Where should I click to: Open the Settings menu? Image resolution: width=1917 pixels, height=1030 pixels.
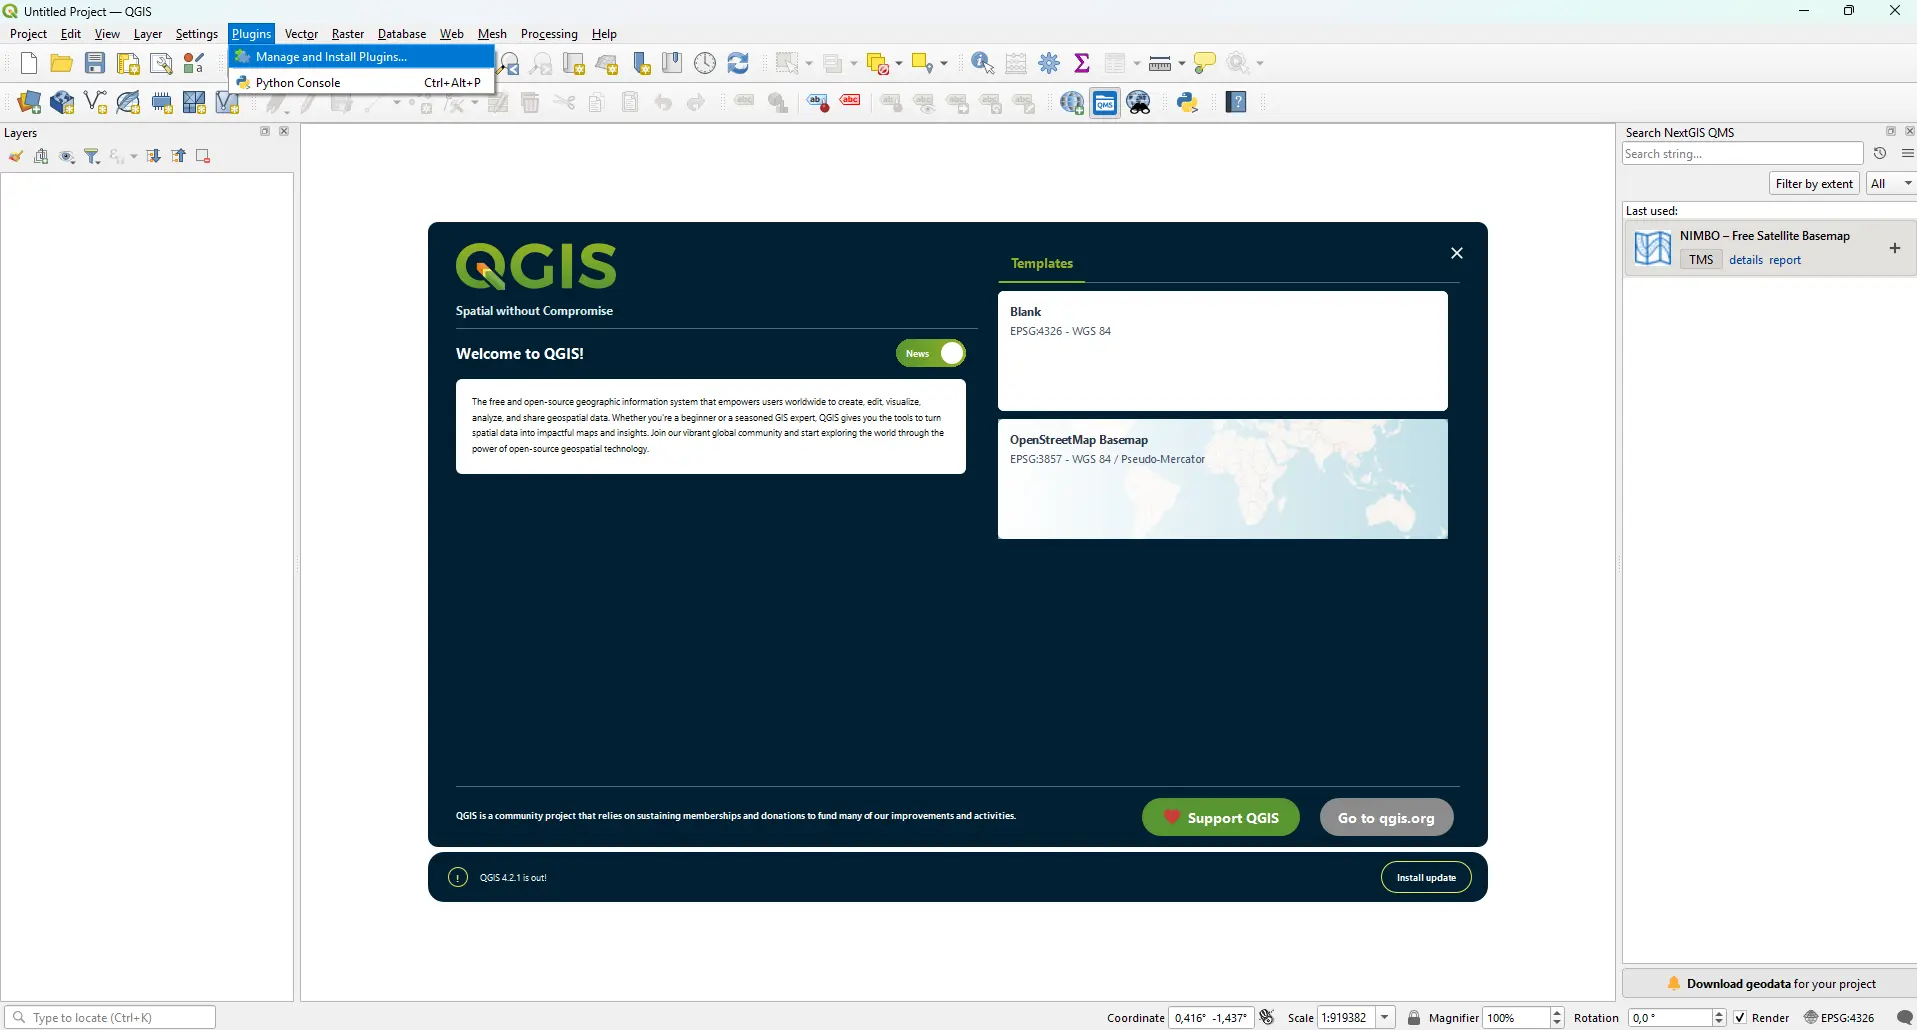(197, 34)
